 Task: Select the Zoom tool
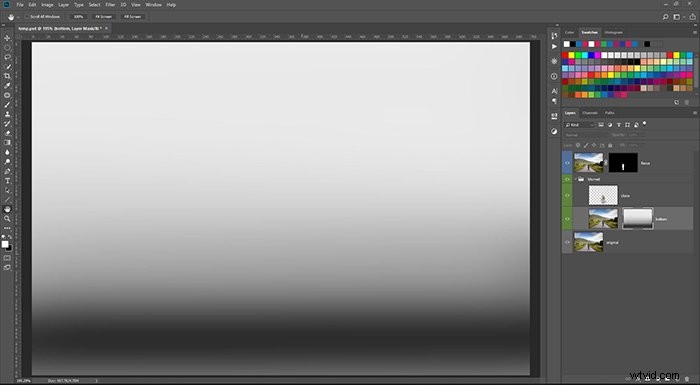tap(7, 219)
